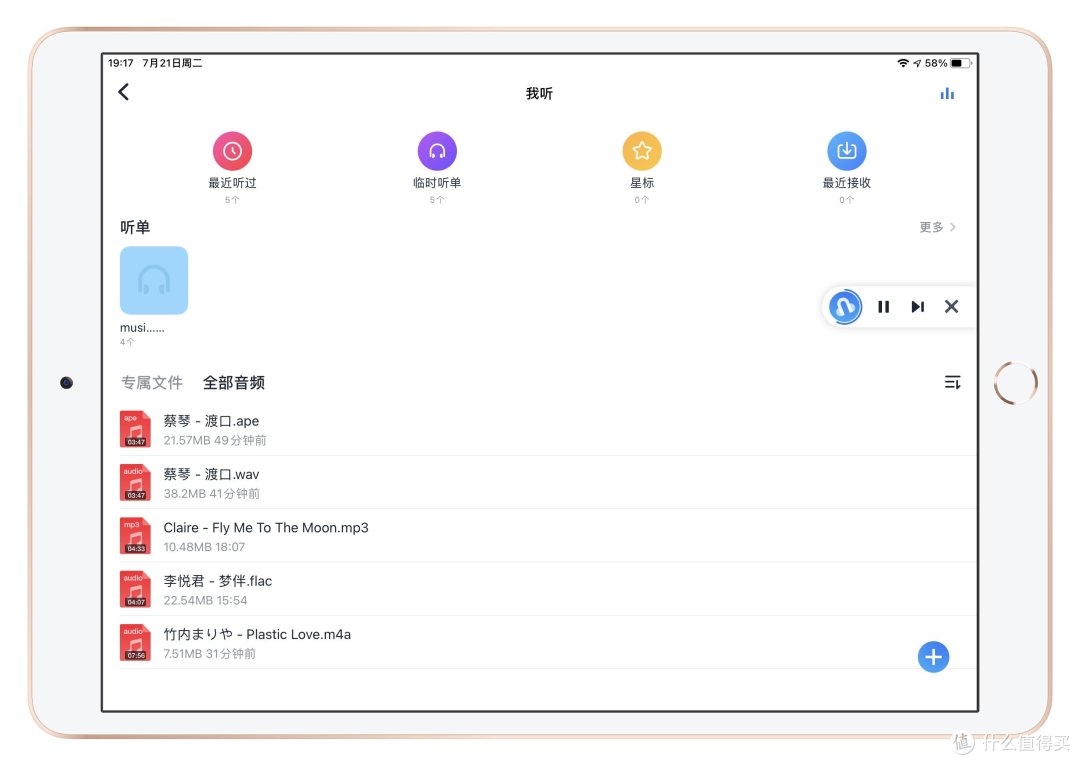Click the 38.2MB 41分钟前 file details
The width and height of the screenshot is (1080, 765).
point(211,494)
